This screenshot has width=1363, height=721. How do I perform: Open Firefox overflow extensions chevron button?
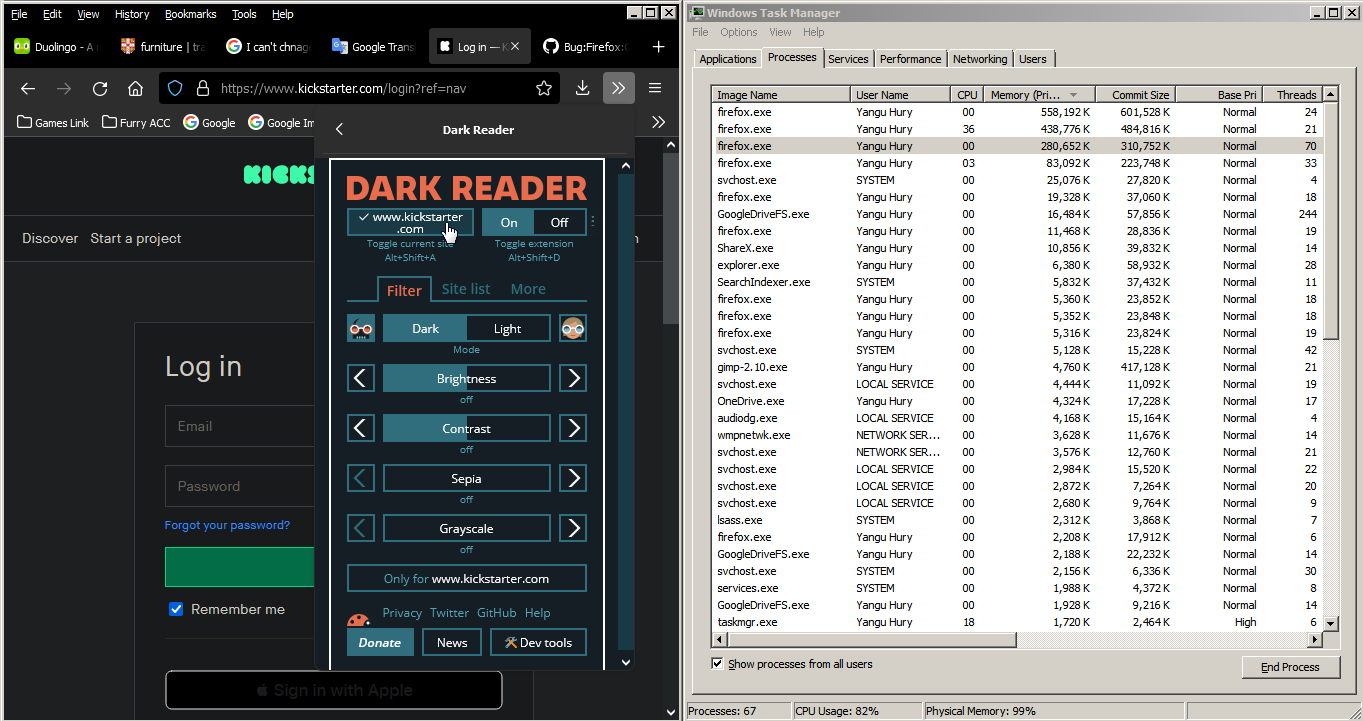tap(619, 88)
